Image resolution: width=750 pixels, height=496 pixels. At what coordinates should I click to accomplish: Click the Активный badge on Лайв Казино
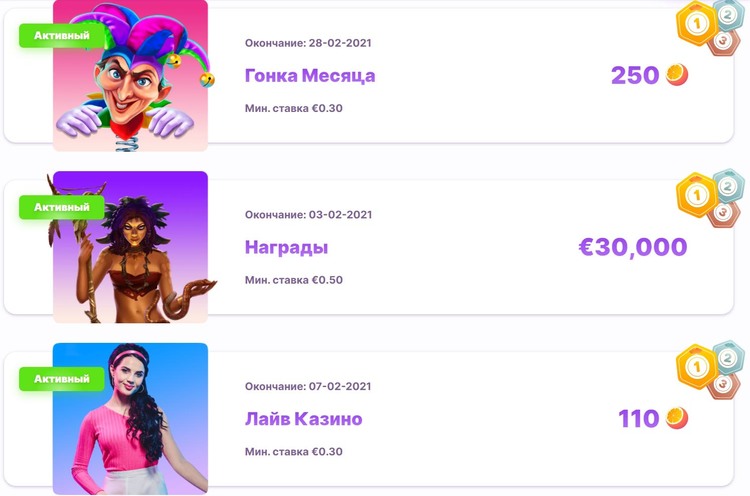point(62,379)
